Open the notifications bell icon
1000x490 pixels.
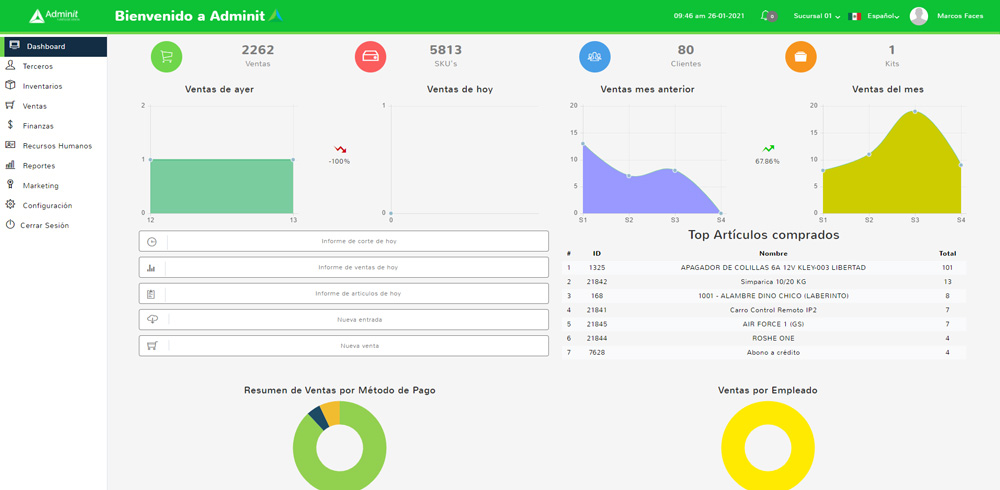tap(767, 16)
